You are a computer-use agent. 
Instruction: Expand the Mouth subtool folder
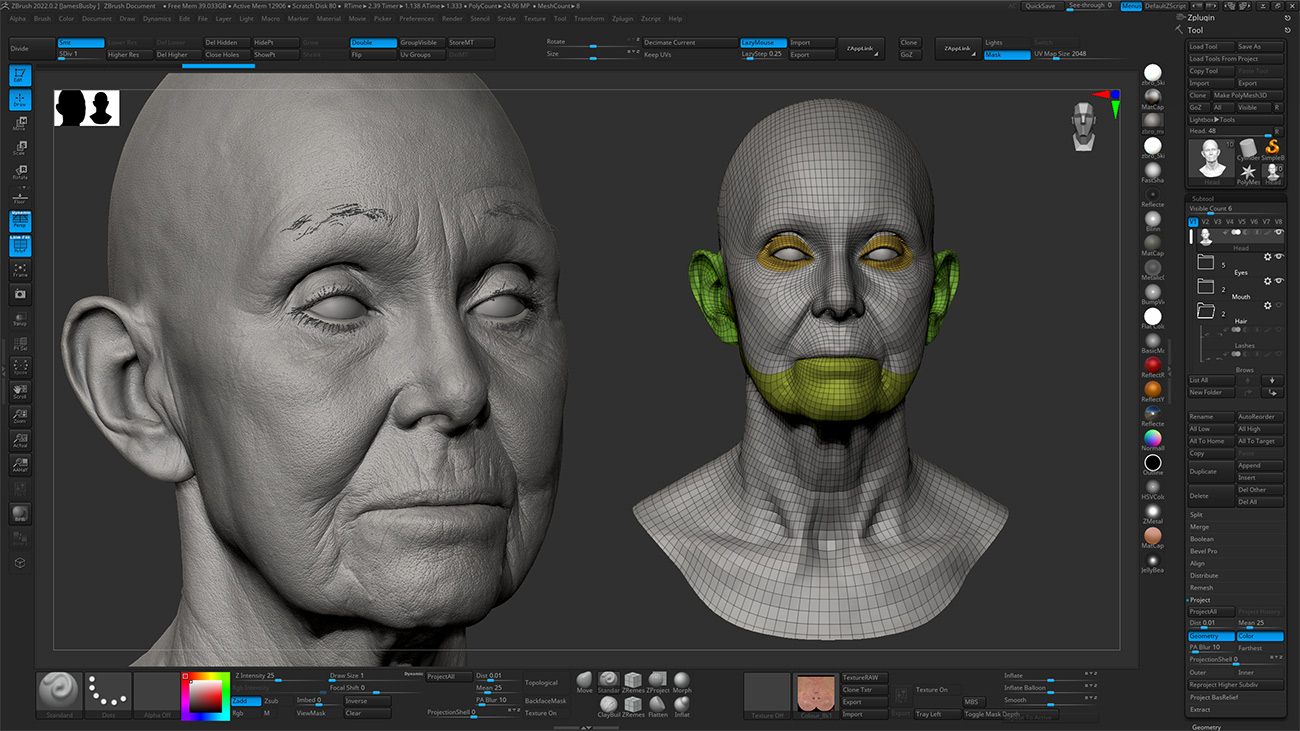(x=1205, y=288)
